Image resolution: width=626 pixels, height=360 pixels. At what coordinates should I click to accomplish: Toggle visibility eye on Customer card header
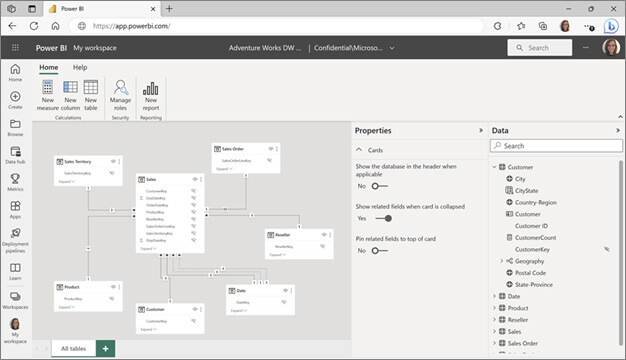coord(195,309)
